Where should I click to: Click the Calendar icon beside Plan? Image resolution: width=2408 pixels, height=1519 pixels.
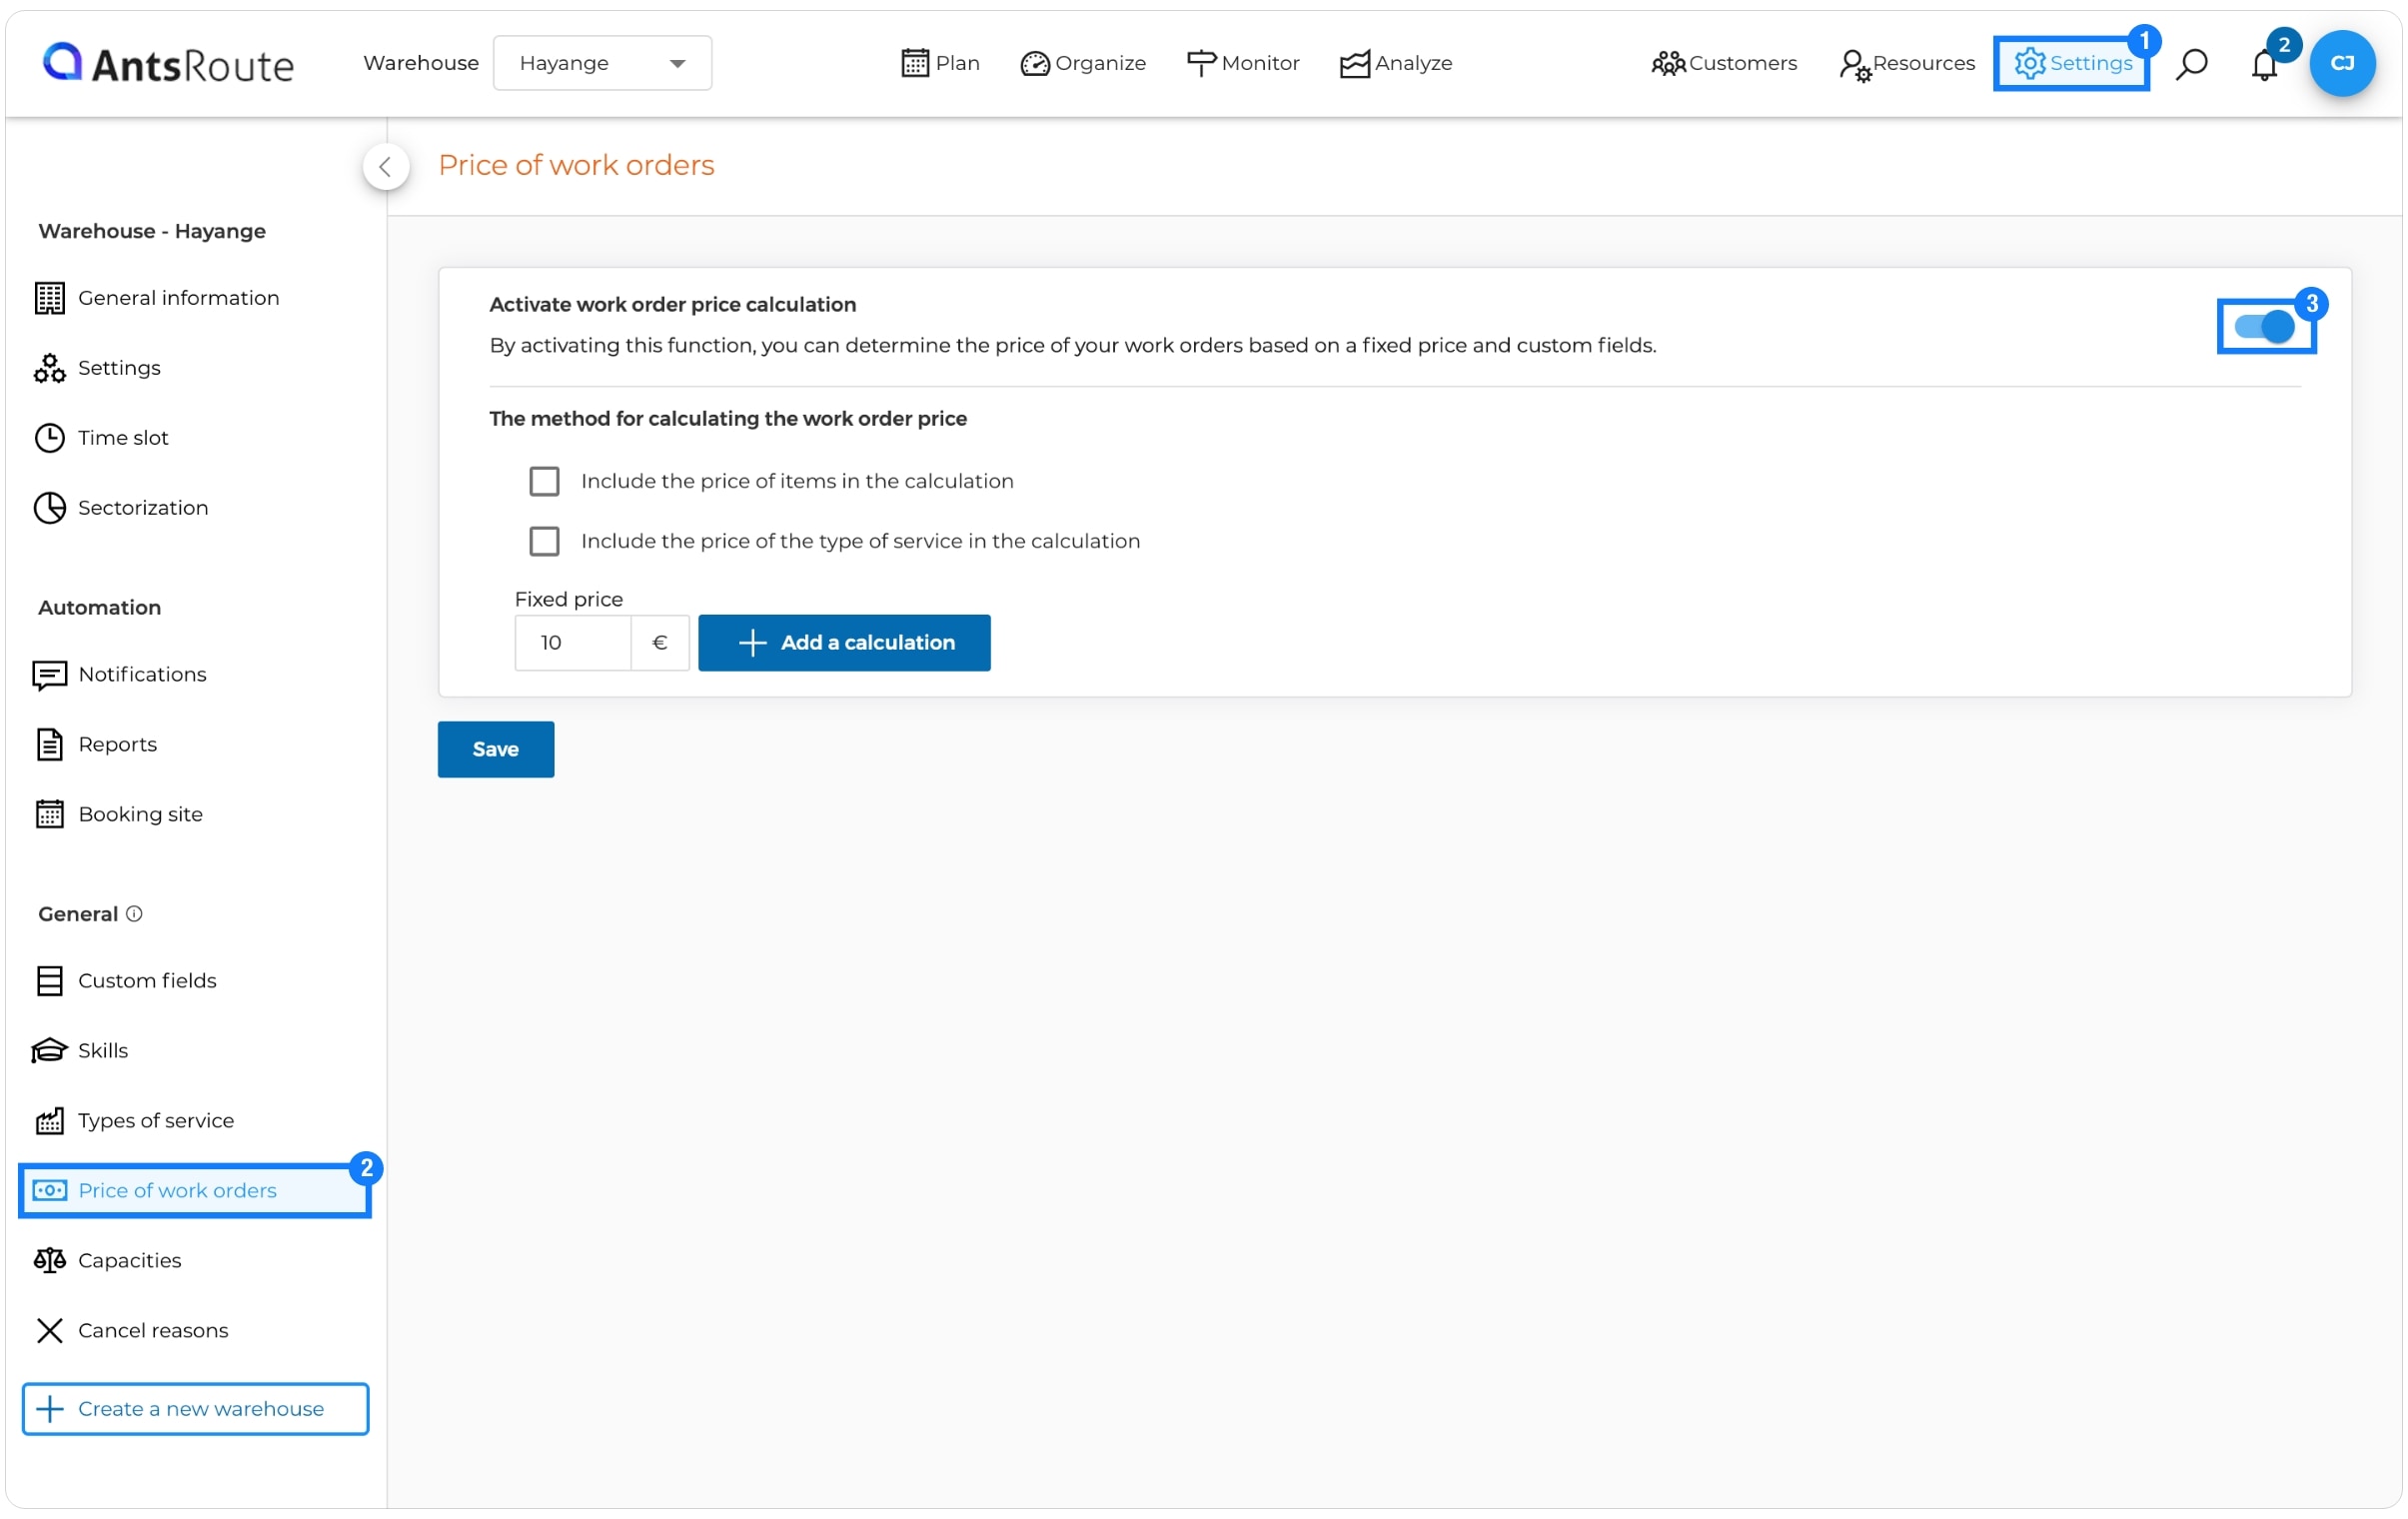tap(915, 63)
